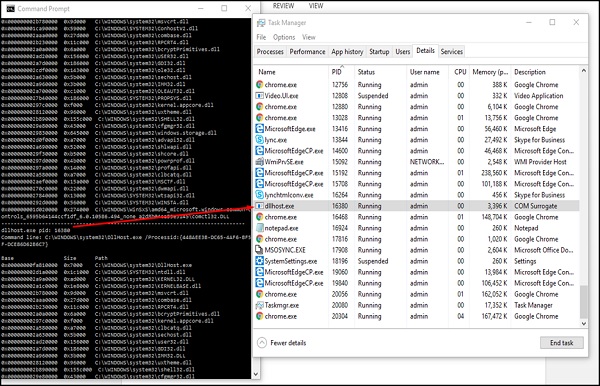The image size is (600, 386).
Task: Select the MSOSYNC.EXE file icon
Action: (x=259, y=250)
